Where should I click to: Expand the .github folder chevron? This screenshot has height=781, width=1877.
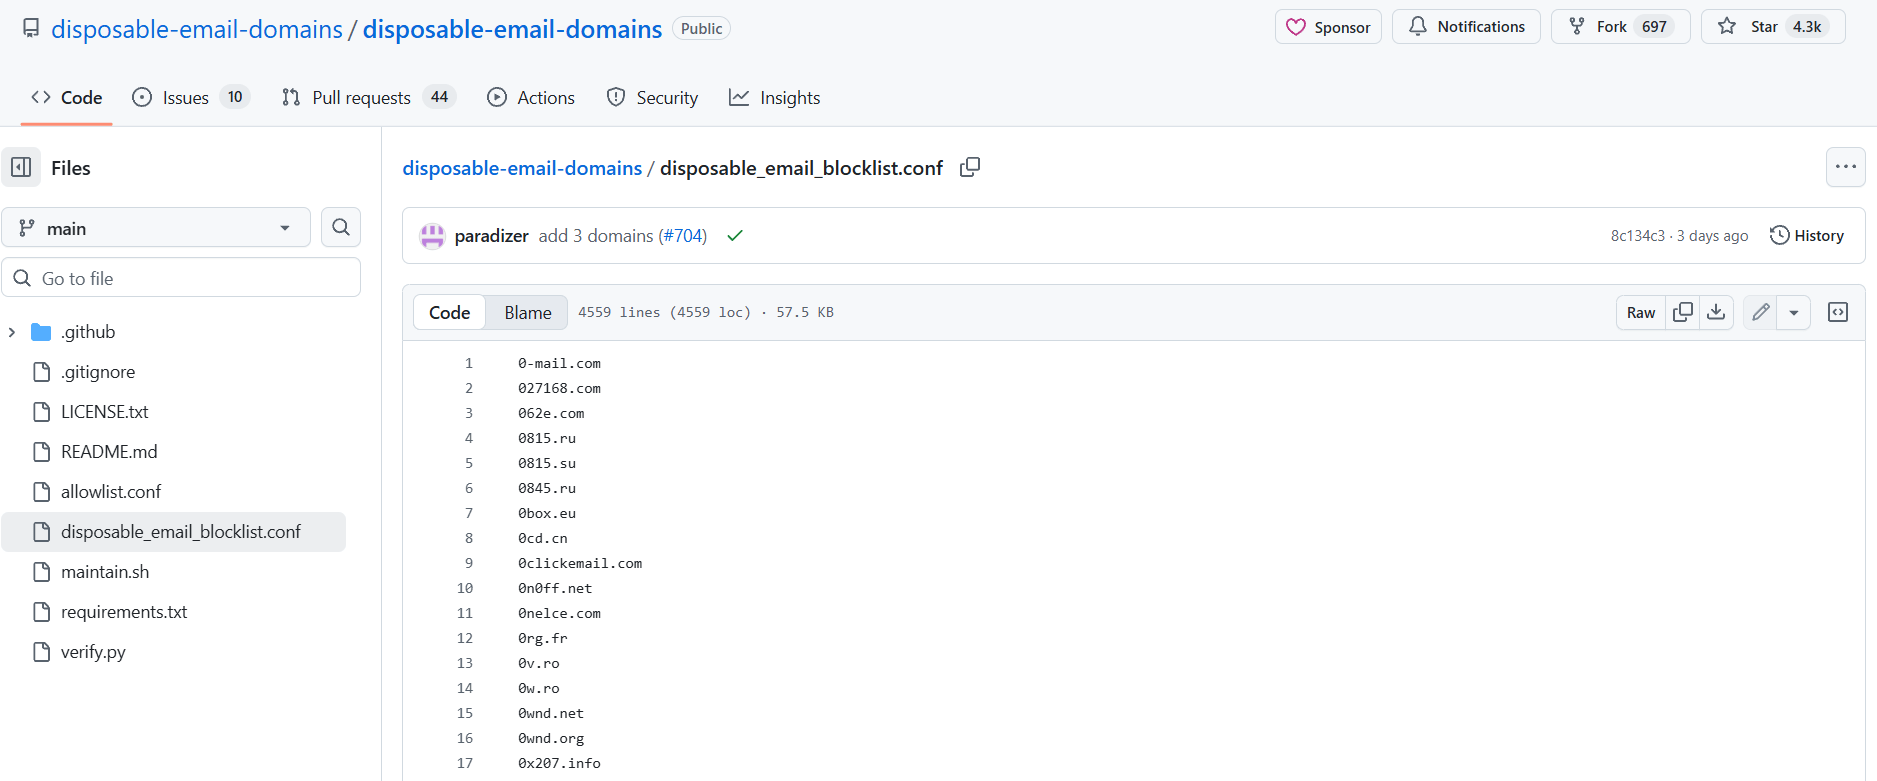12,332
